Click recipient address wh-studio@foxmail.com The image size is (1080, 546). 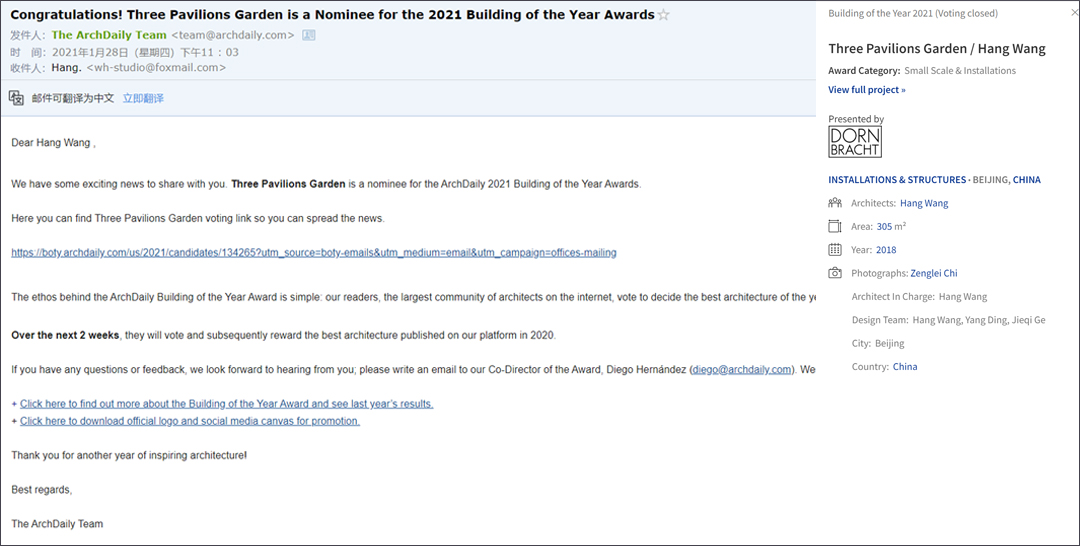(156, 67)
